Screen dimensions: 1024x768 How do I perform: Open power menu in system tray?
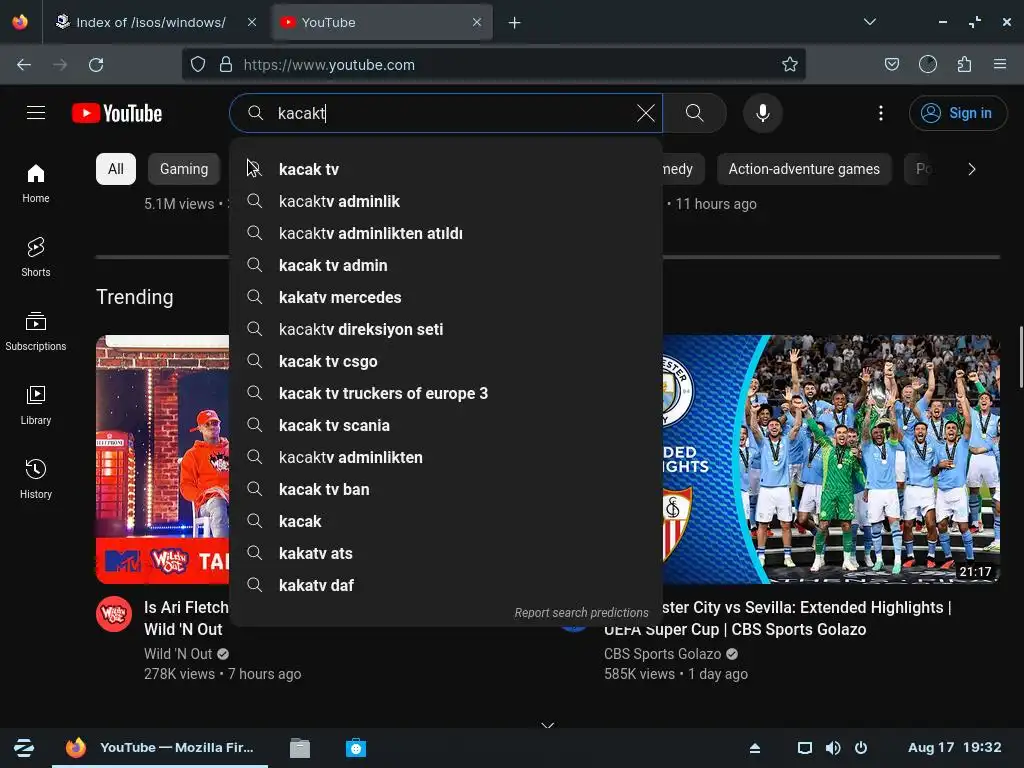(x=861, y=748)
